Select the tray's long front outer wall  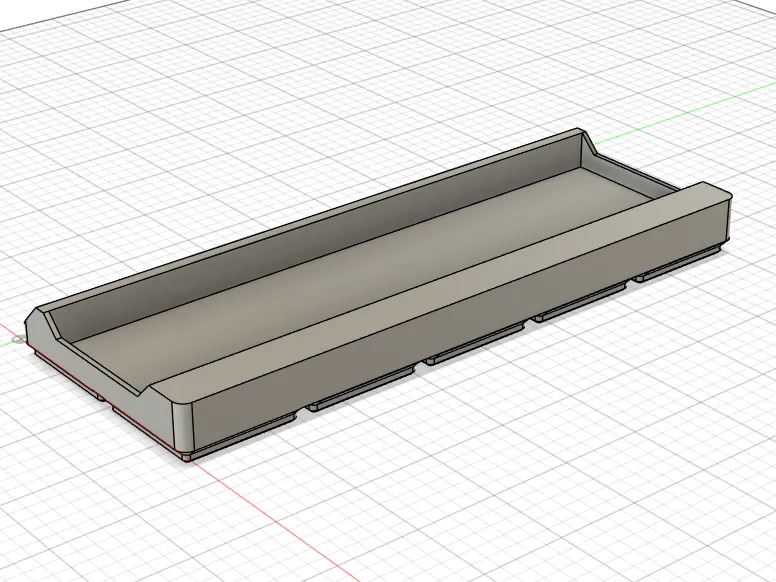tap(460, 320)
